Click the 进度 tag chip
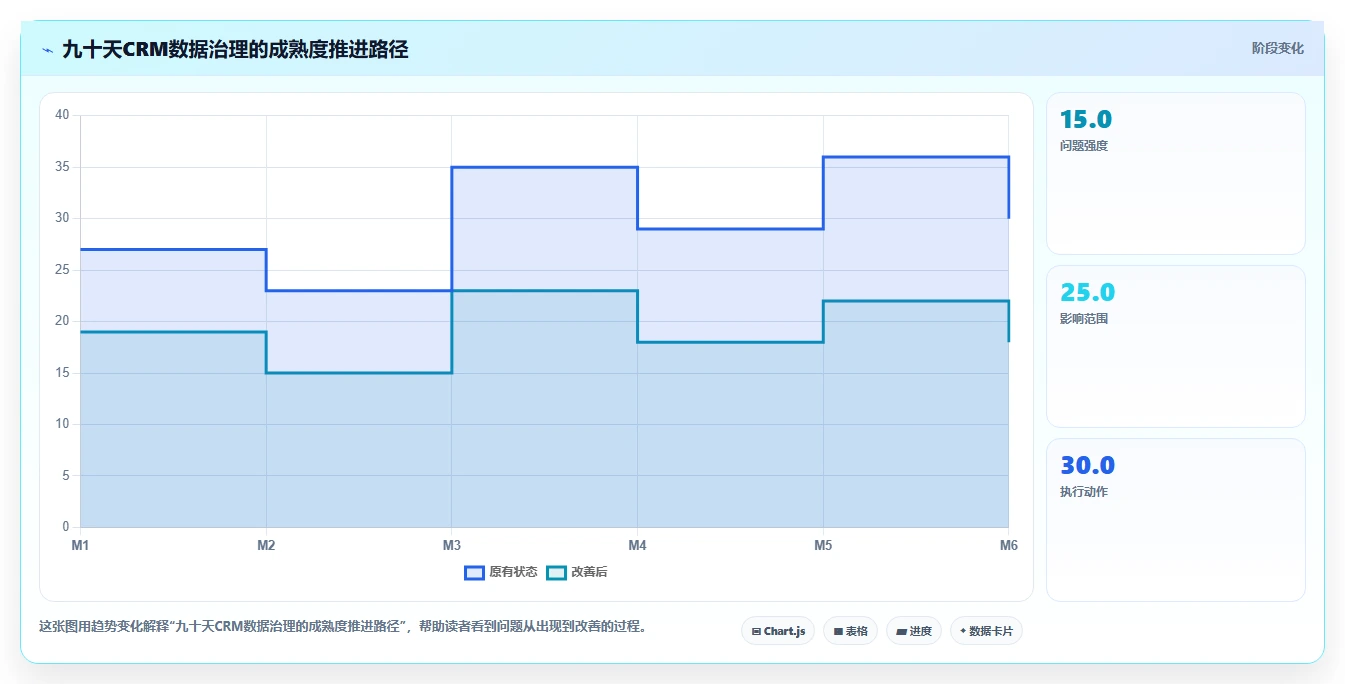Viewport: 1345px width, 684px height. point(914,631)
